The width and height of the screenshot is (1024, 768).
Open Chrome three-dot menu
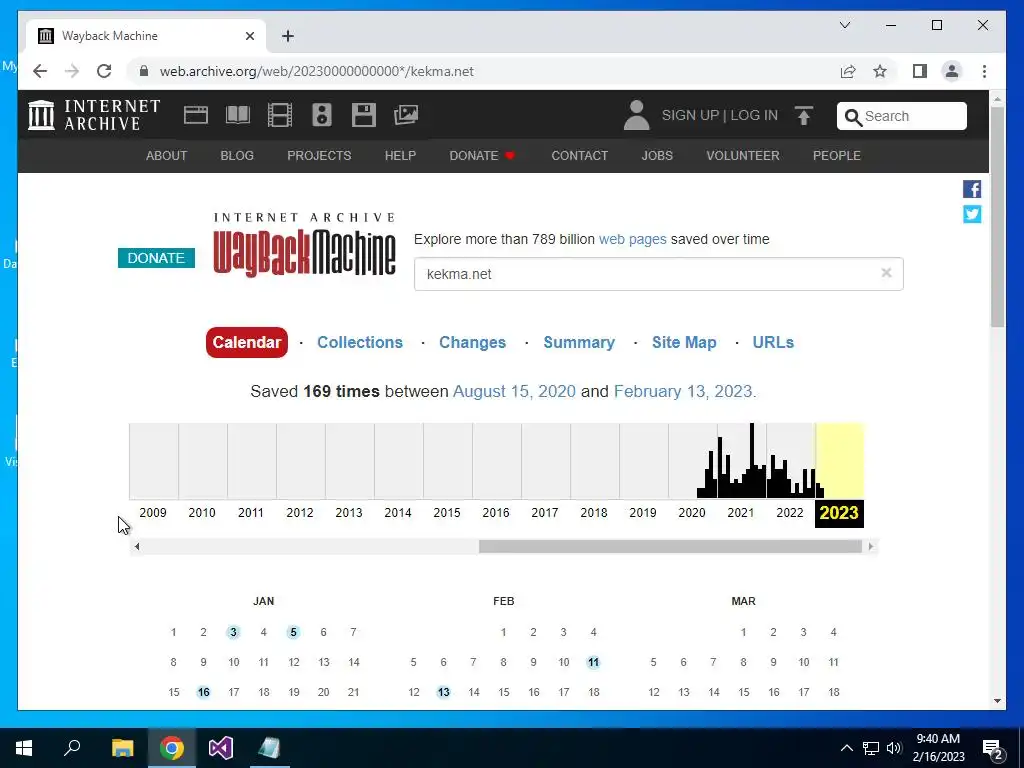tap(984, 71)
